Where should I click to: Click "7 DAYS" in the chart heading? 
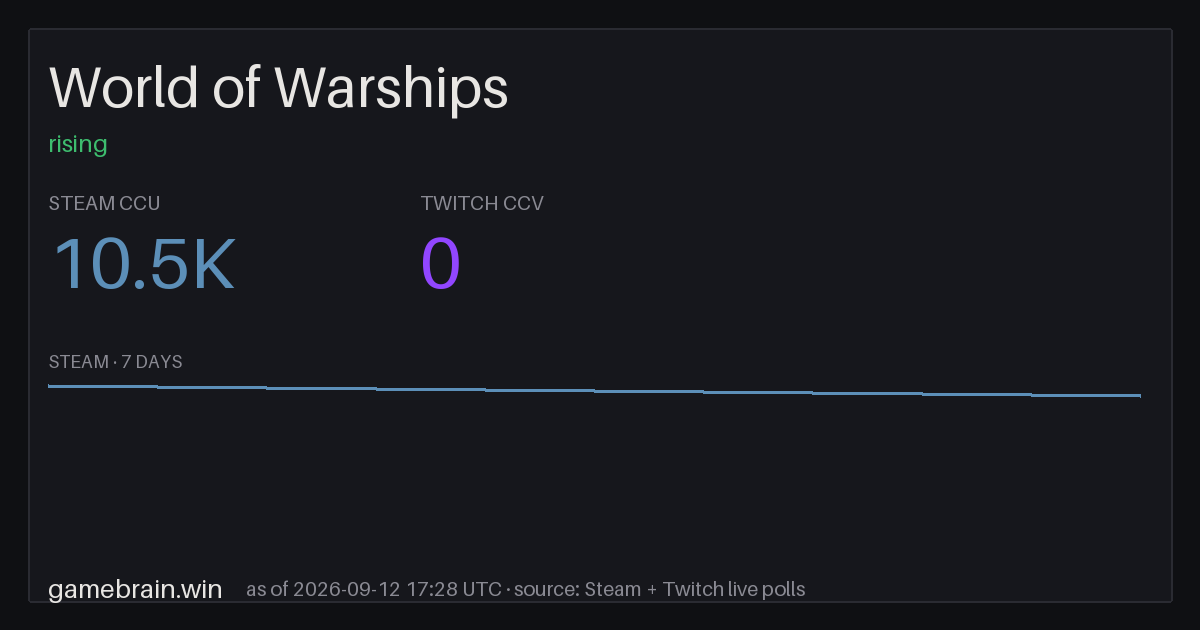(152, 362)
